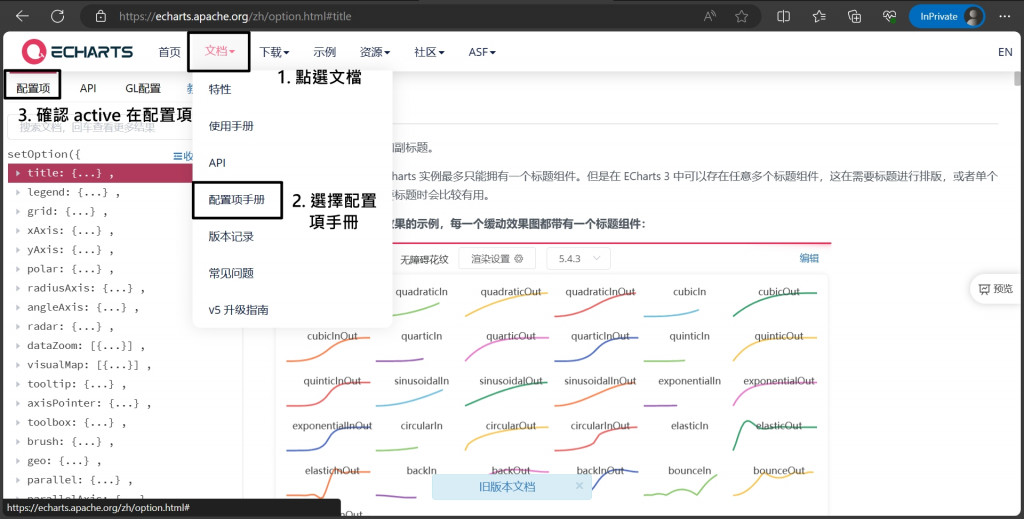This screenshot has width=1024, height=519.
Task: Select axisPointer in option tree
Action: coord(89,403)
